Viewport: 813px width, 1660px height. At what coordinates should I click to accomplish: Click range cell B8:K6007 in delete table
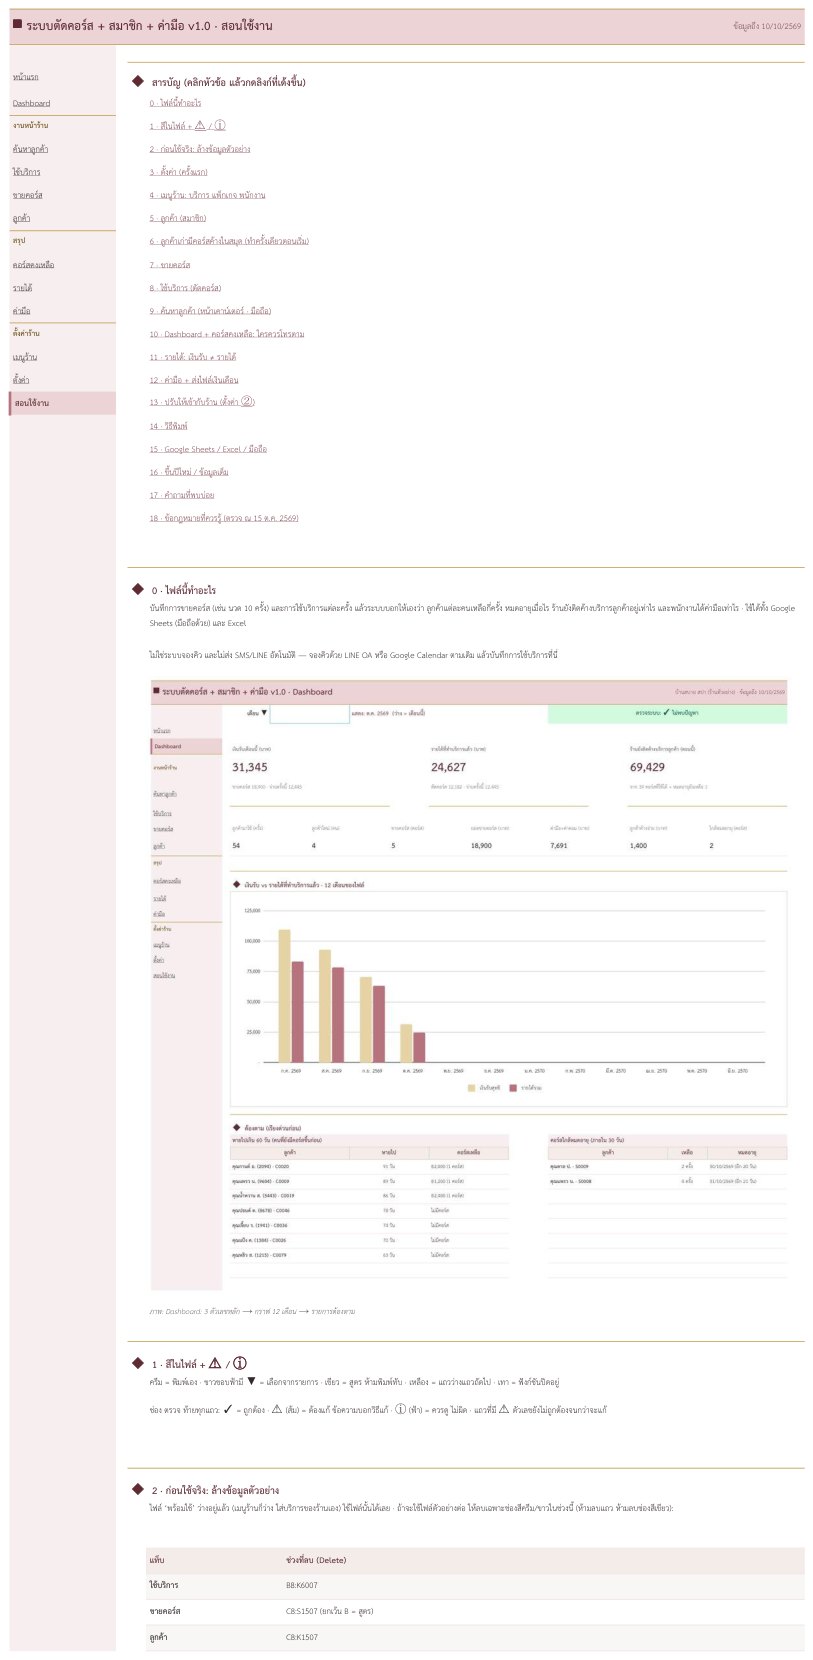(302, 1585)
